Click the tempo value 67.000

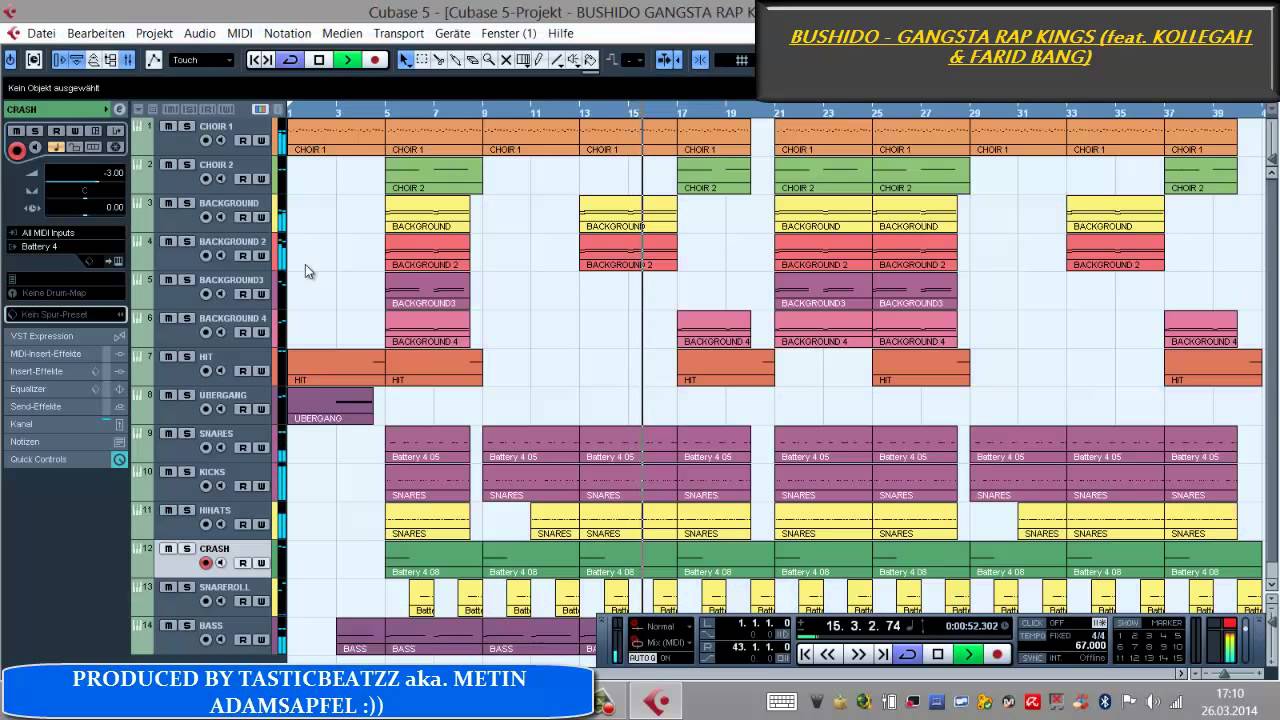click(1090, 646)
